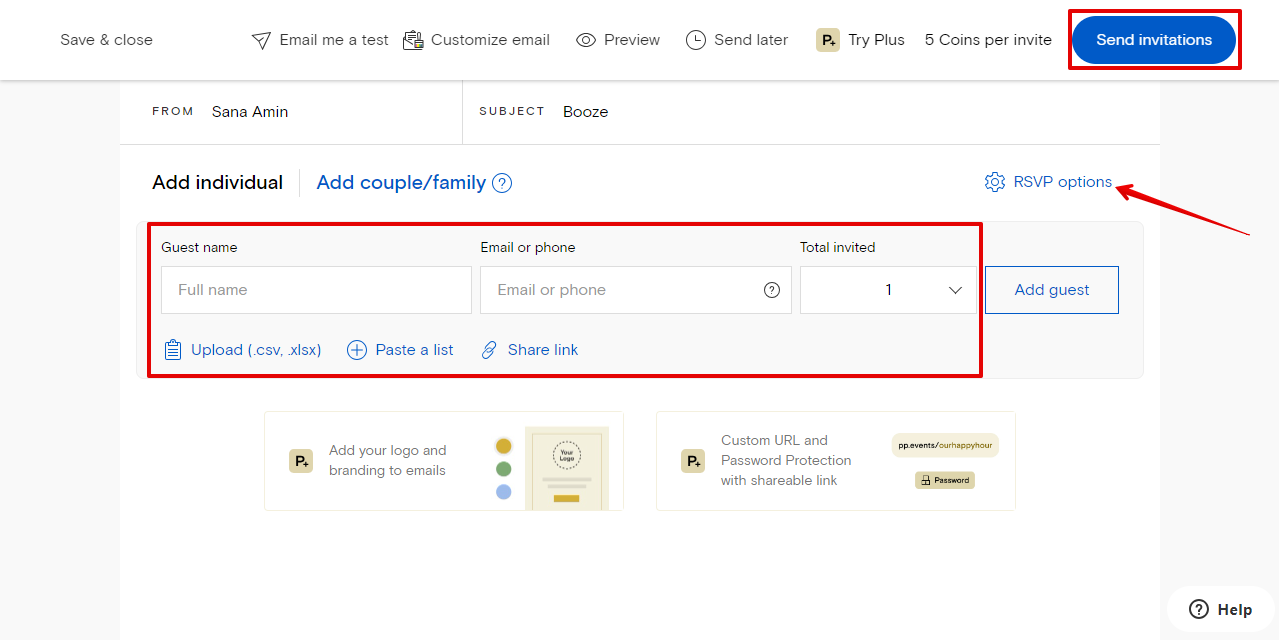Switch to Add couple/family tab

pyautogui.click(x=401, y=183)
